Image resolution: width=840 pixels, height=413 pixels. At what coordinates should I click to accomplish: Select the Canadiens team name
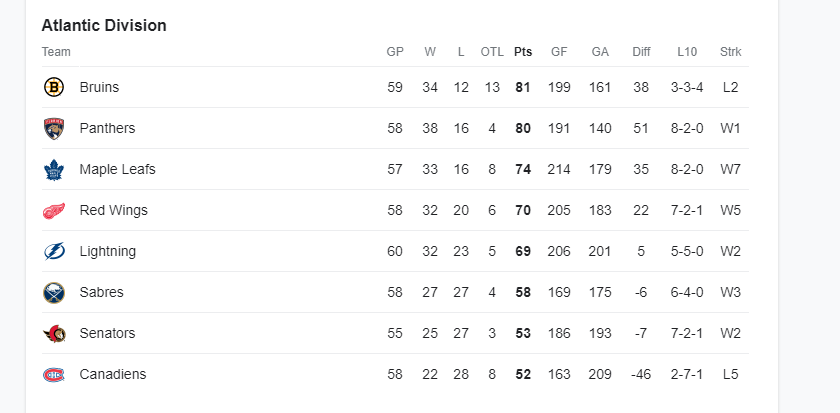tap(112, 374)
